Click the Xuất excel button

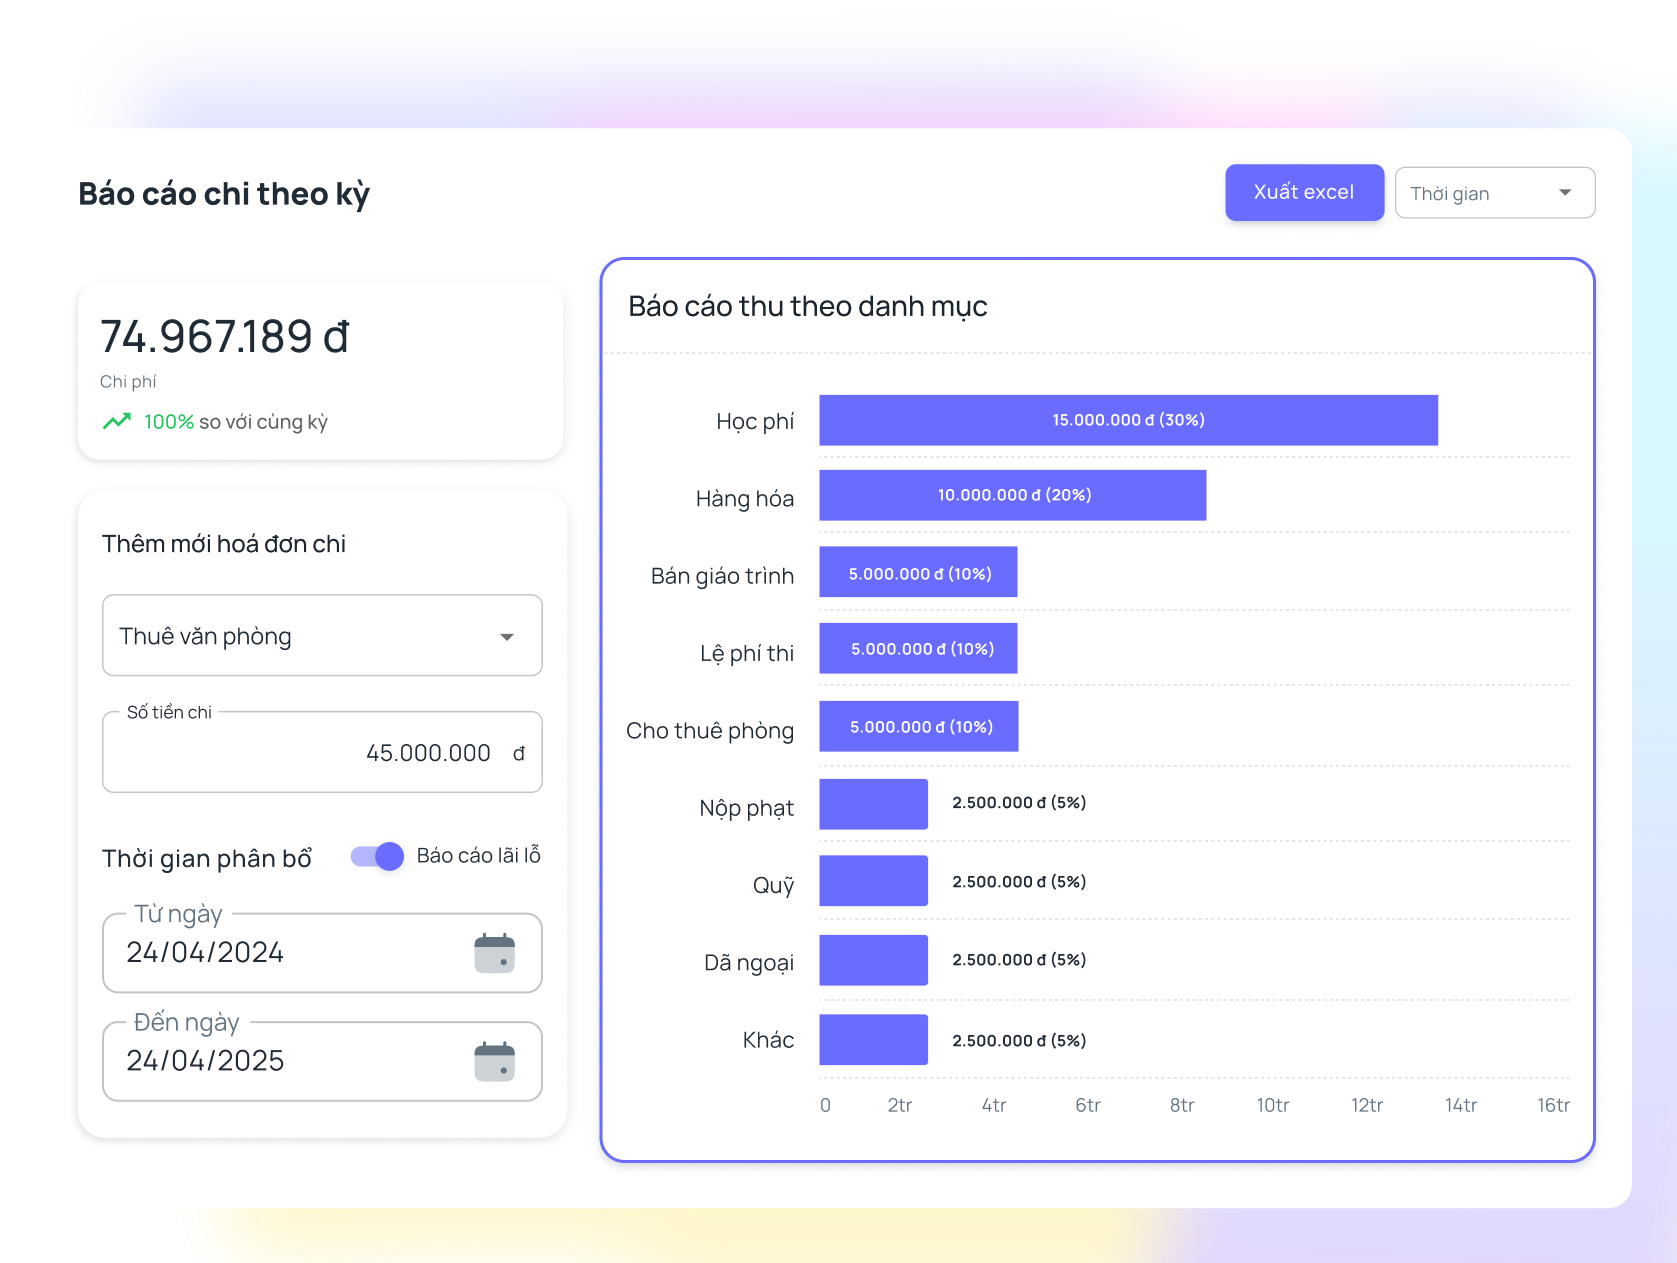(x=1304, y=193)
